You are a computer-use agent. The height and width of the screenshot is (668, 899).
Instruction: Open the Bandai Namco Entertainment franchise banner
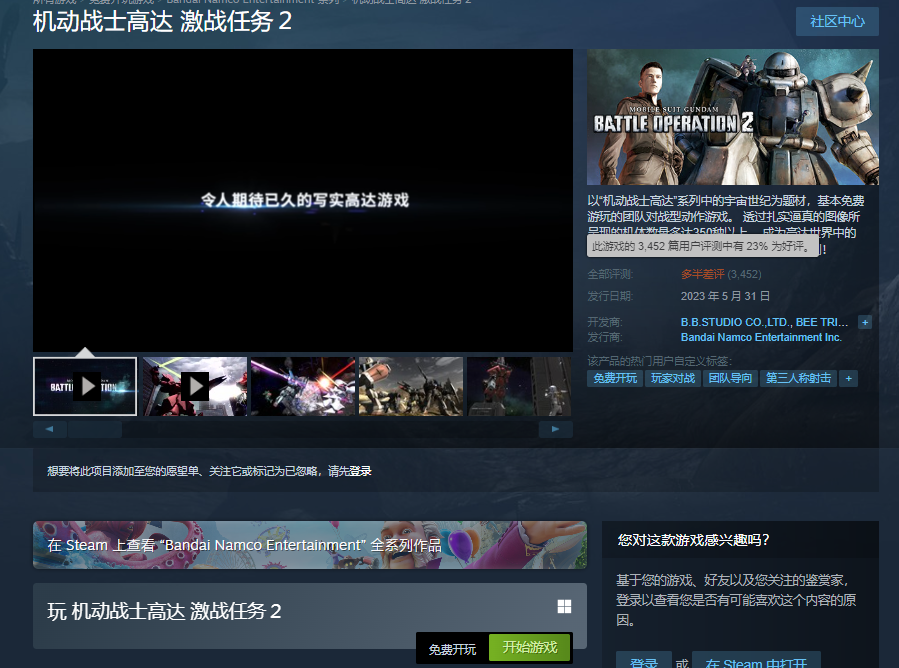[x=310, y=545]
